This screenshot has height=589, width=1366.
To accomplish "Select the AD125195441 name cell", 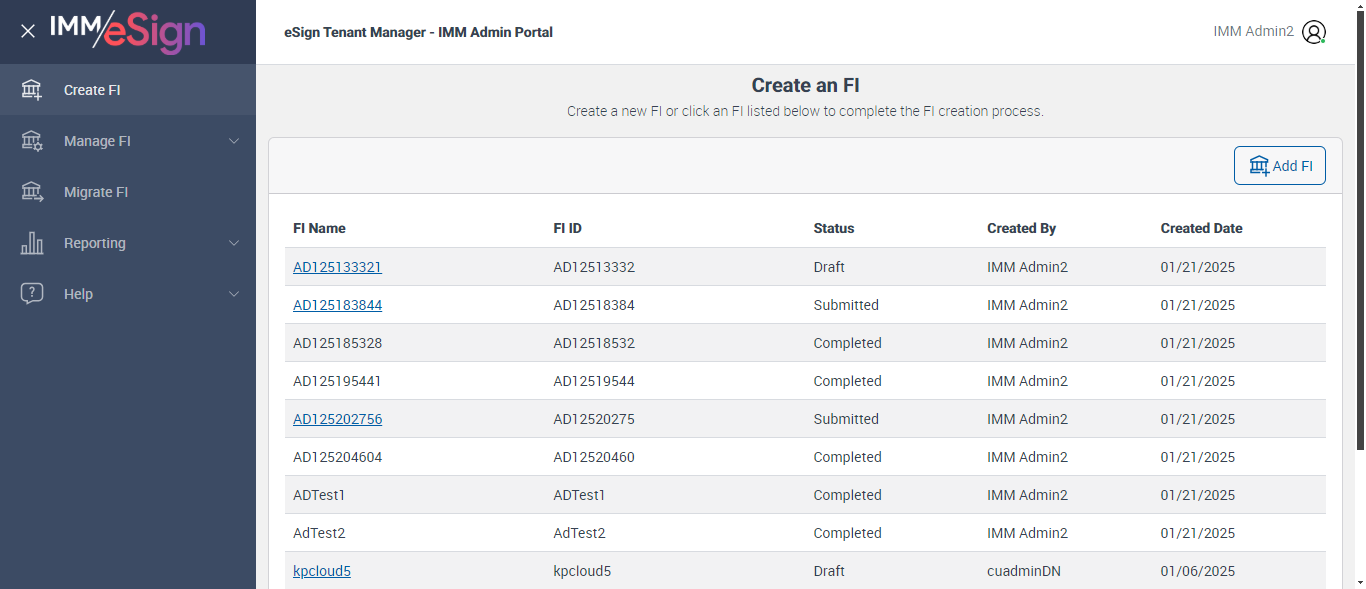I will pyautogui.click(x=337, y=381).
